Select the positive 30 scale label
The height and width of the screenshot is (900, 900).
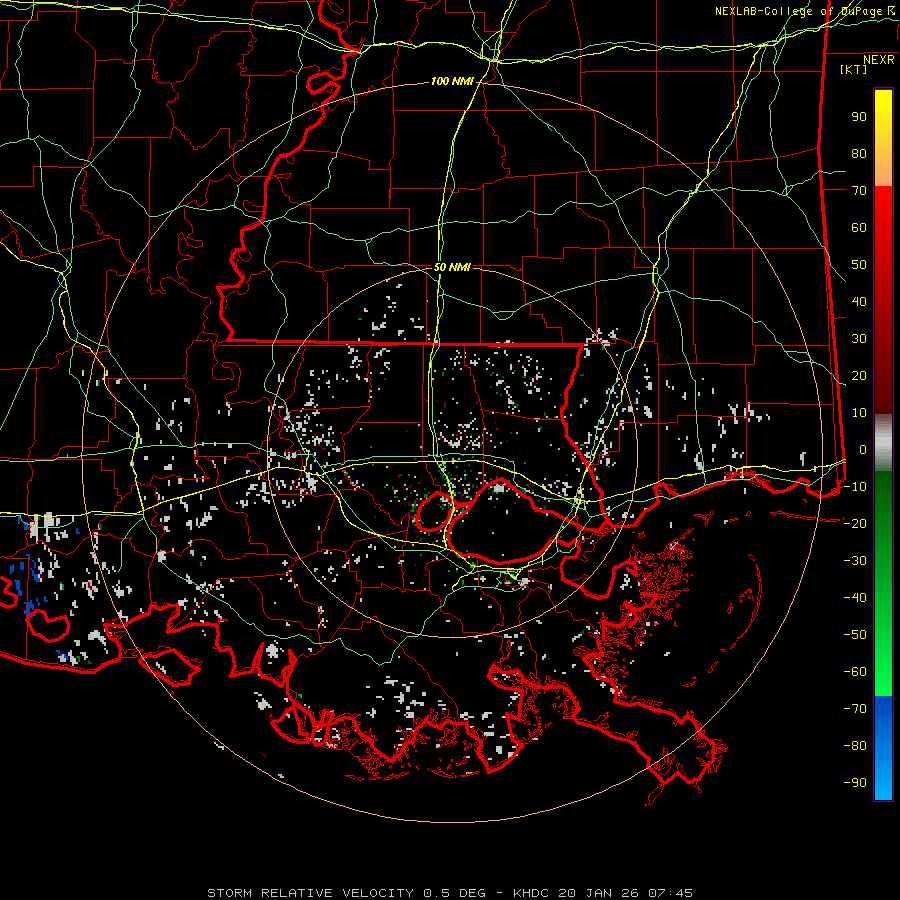[x=859, y=339]
